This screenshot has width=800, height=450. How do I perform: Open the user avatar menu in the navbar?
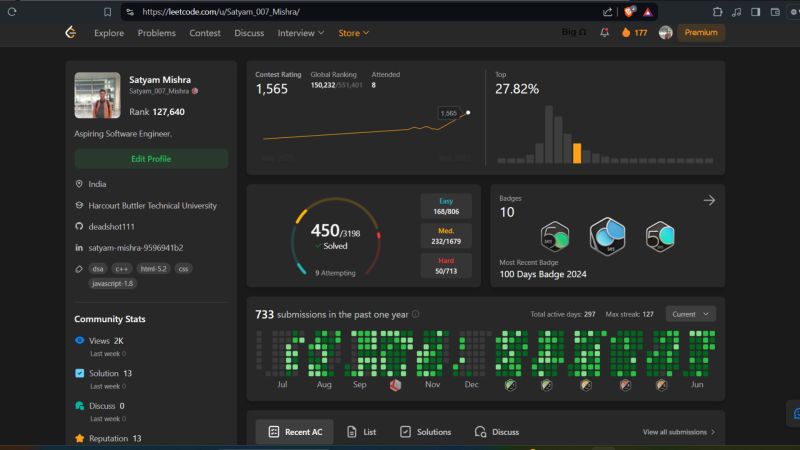tap(665, 33)
